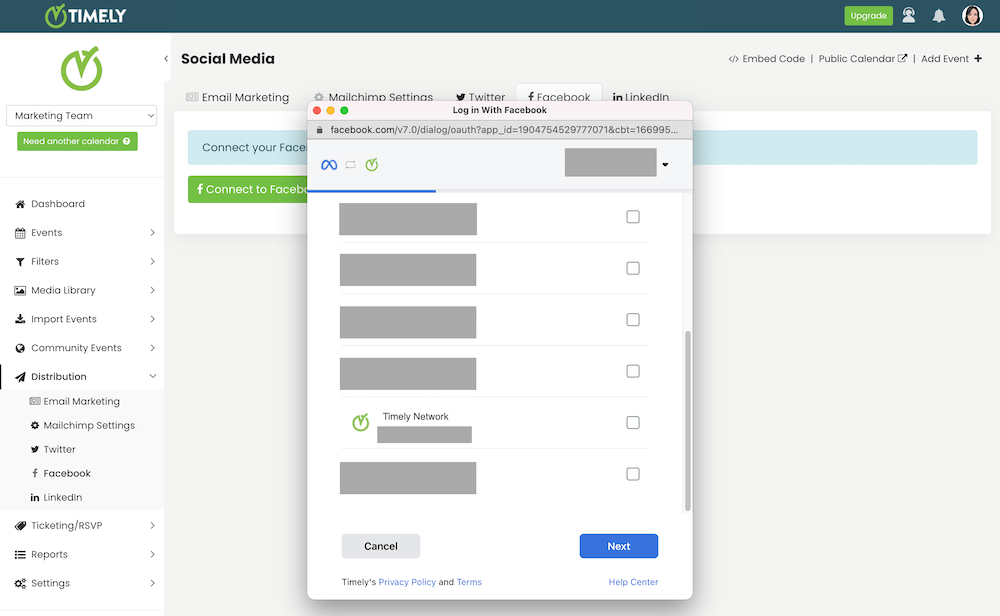1000x616 pixels.
Task: Click the sidebar Email Marketing icon
Action: click(35, 401)
